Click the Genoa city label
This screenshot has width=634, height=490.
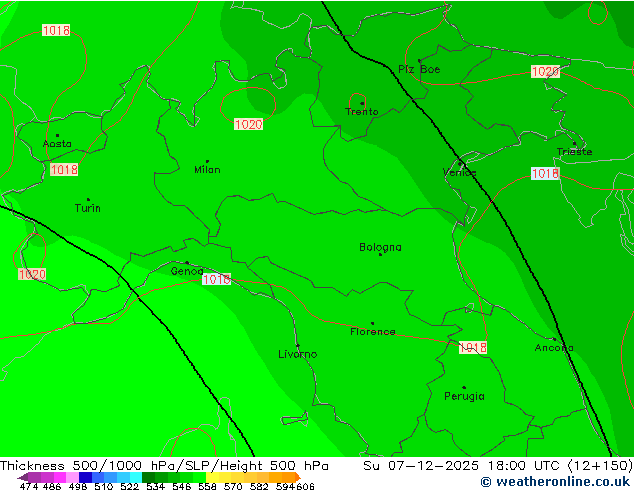186,271
